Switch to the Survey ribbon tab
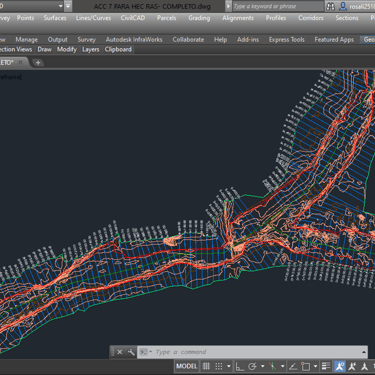This screenshot has width=375, height=375. click(87, 40)
